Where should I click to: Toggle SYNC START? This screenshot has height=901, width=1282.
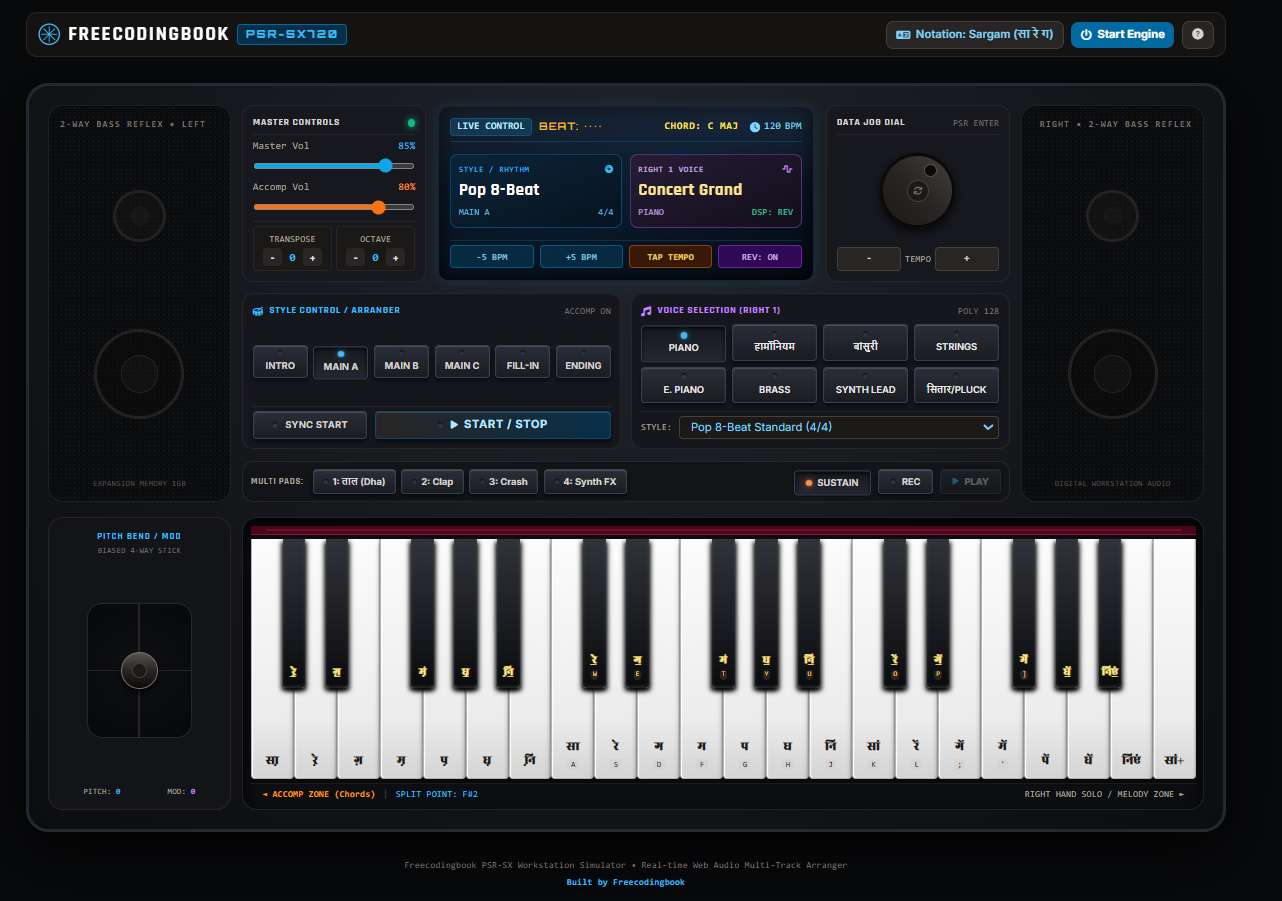(x=310, y=425)
